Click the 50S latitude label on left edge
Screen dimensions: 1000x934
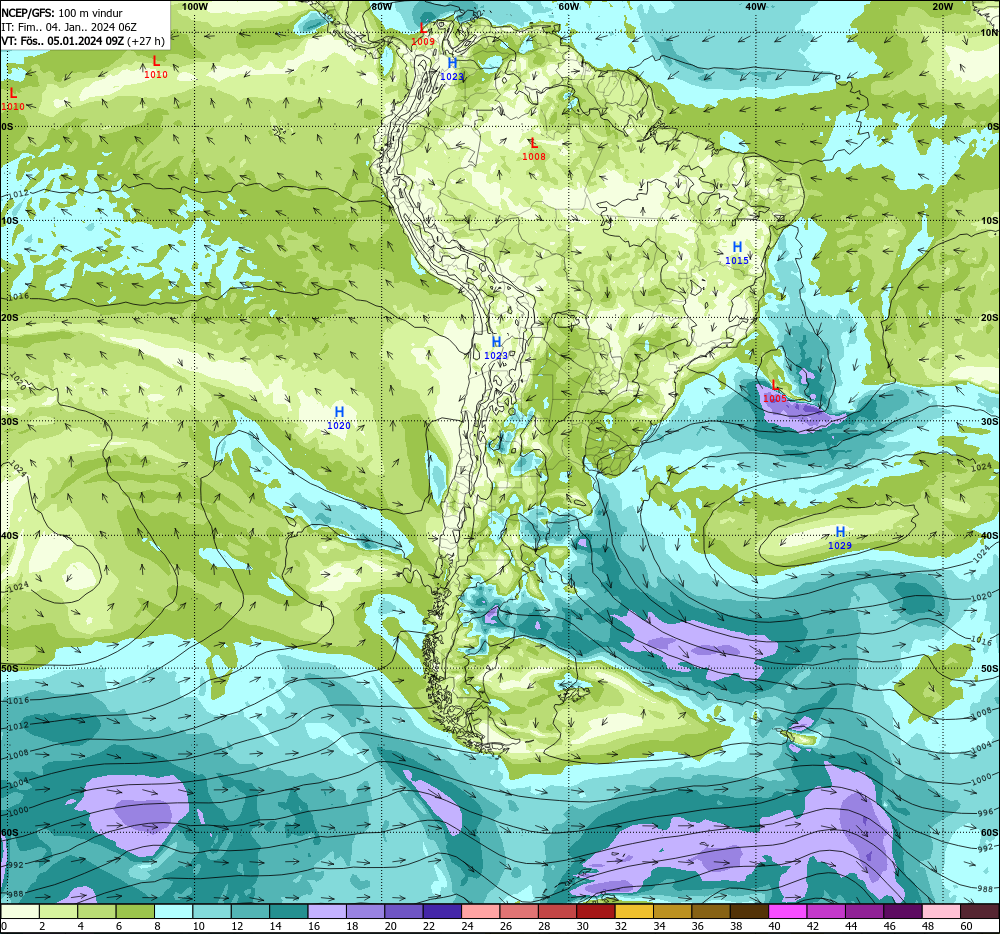pos(10,668)
